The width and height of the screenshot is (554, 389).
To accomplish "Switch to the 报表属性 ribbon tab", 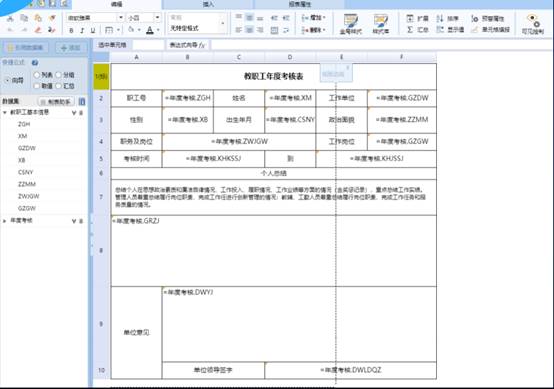I will click(x=300, y=4).
